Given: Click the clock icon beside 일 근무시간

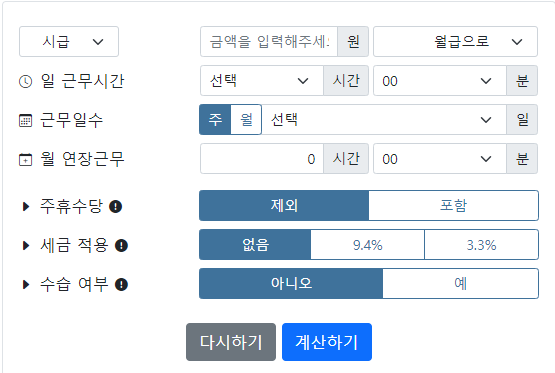Looking at the screenshot, I should click(x=25, y=81).
